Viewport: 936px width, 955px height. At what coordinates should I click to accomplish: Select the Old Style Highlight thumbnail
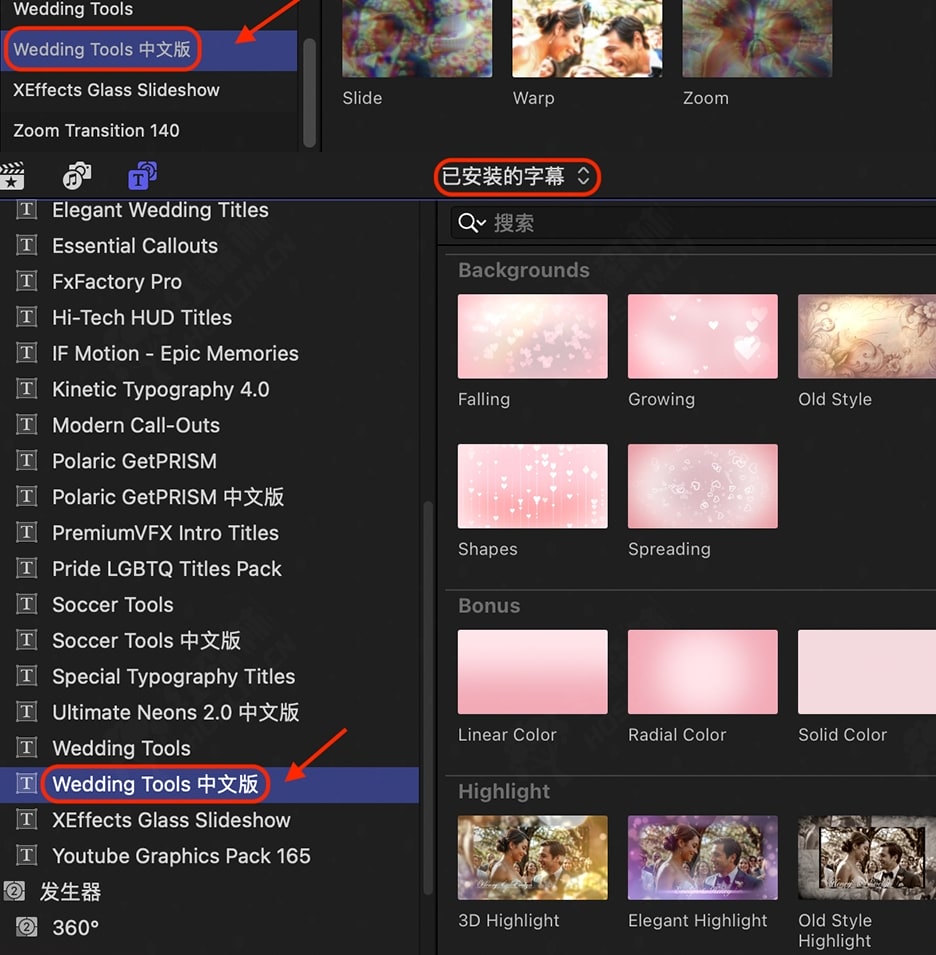tap(867, 858)
